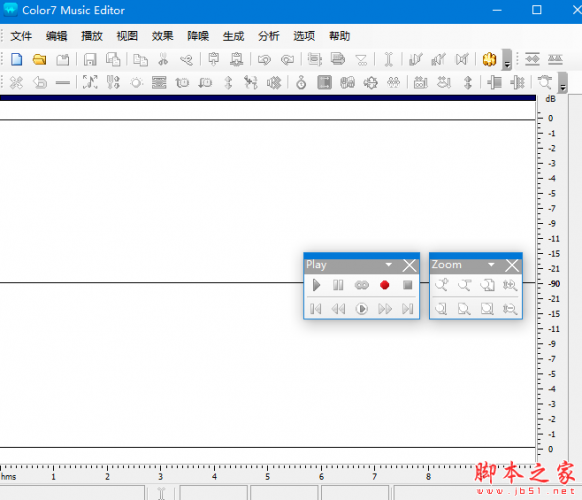The image size is (582, 500).
Task: Click the stopwatch icon in second toolbar
Action: 301,82
